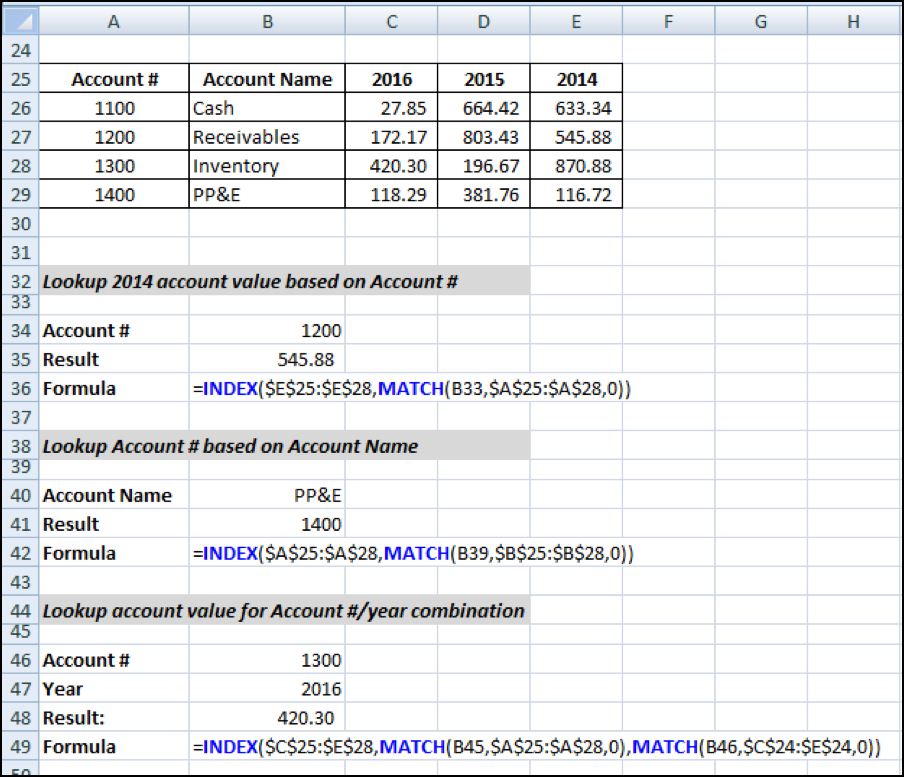Select row 24 using its row header
The height and width of the screenshot is (777, 904).
tap(21, 50)
